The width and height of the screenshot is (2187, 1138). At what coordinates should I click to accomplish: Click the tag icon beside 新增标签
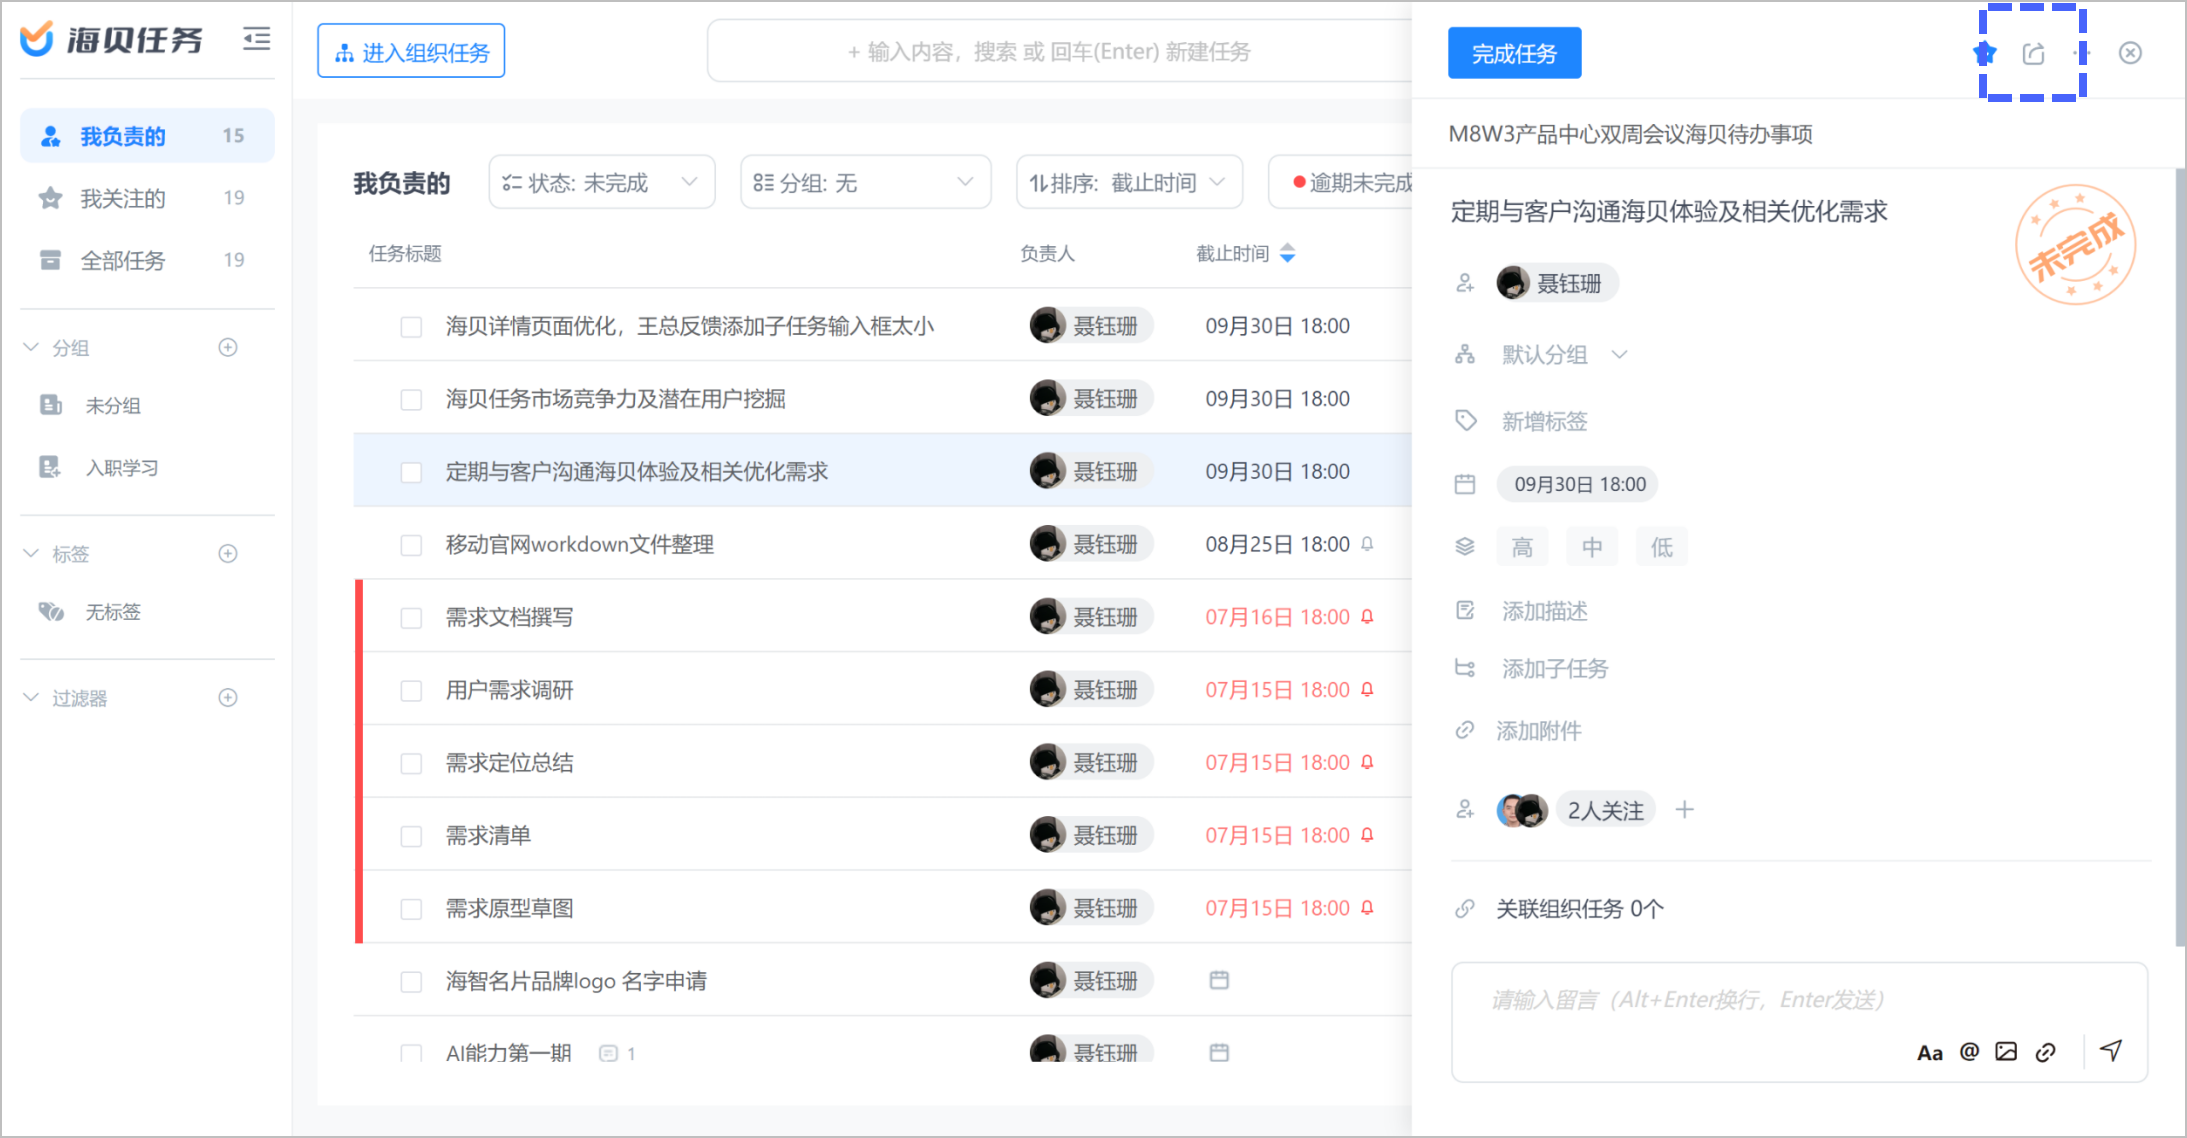coord(1465,421)
